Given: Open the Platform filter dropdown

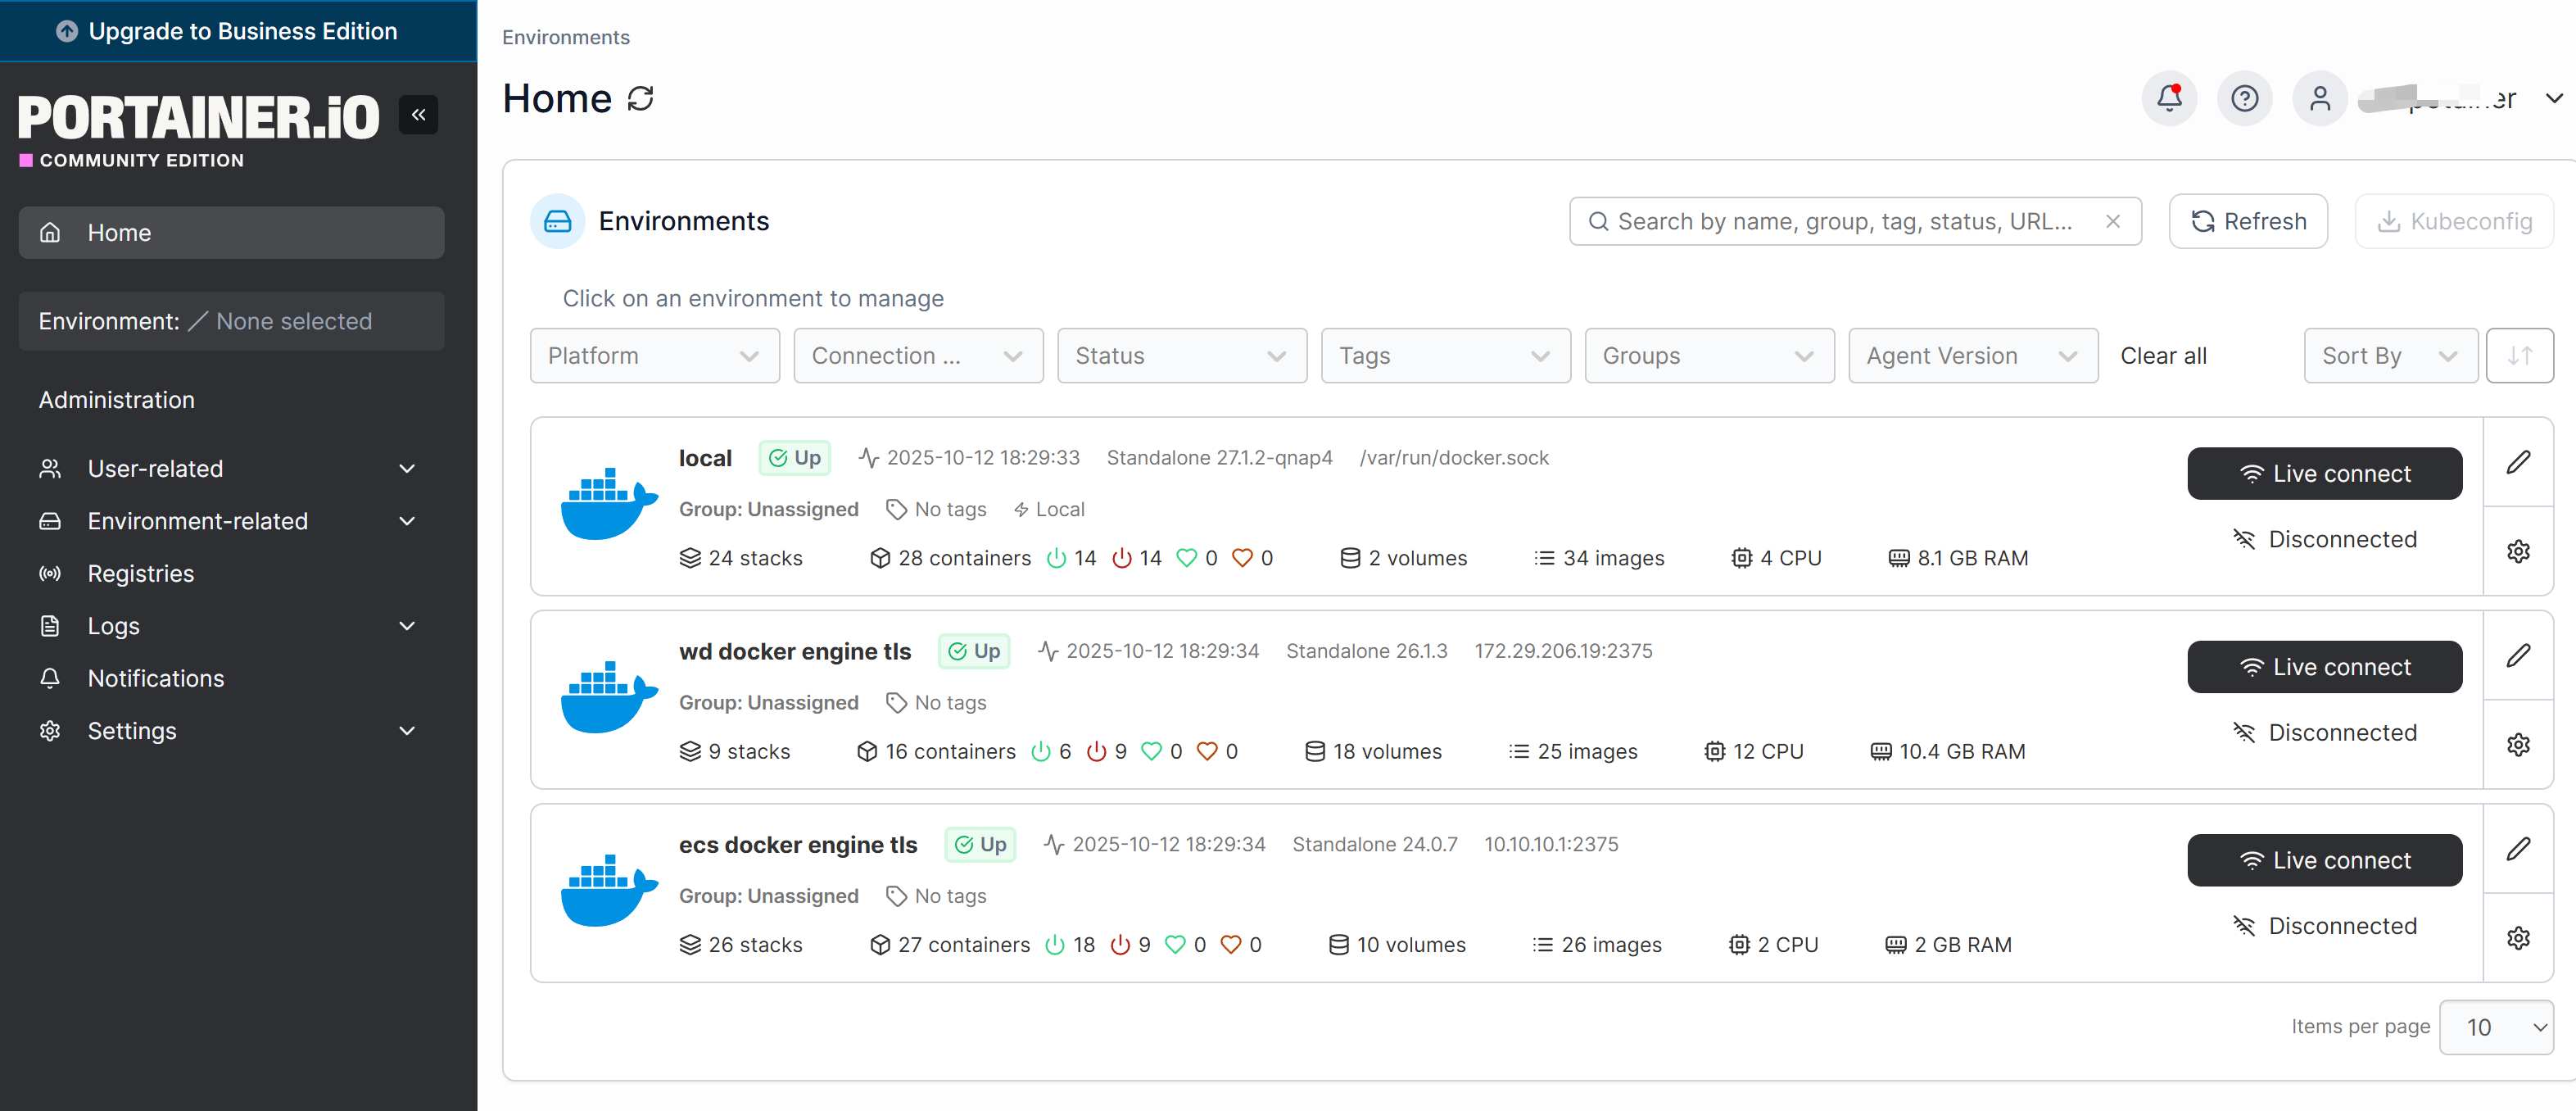Looking at the screenshot, I should 654,356.
